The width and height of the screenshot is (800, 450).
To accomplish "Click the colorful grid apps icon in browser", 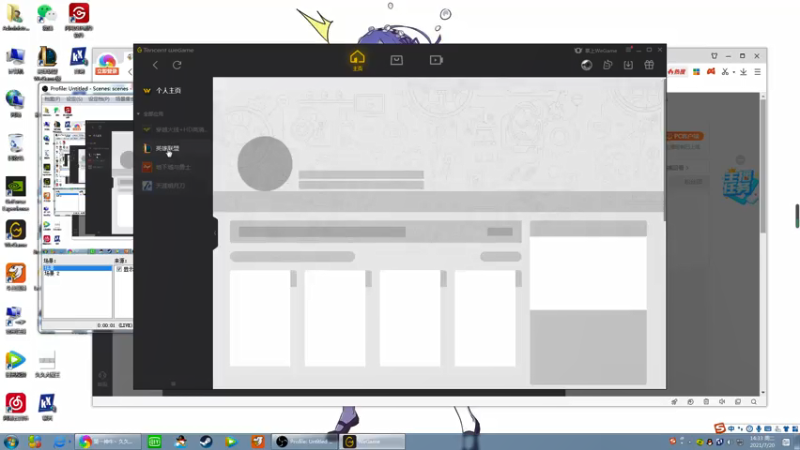I will coord(696,72).
